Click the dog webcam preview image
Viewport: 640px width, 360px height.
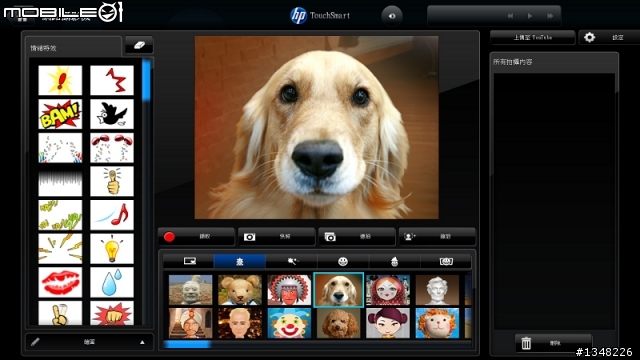[316, 127]
